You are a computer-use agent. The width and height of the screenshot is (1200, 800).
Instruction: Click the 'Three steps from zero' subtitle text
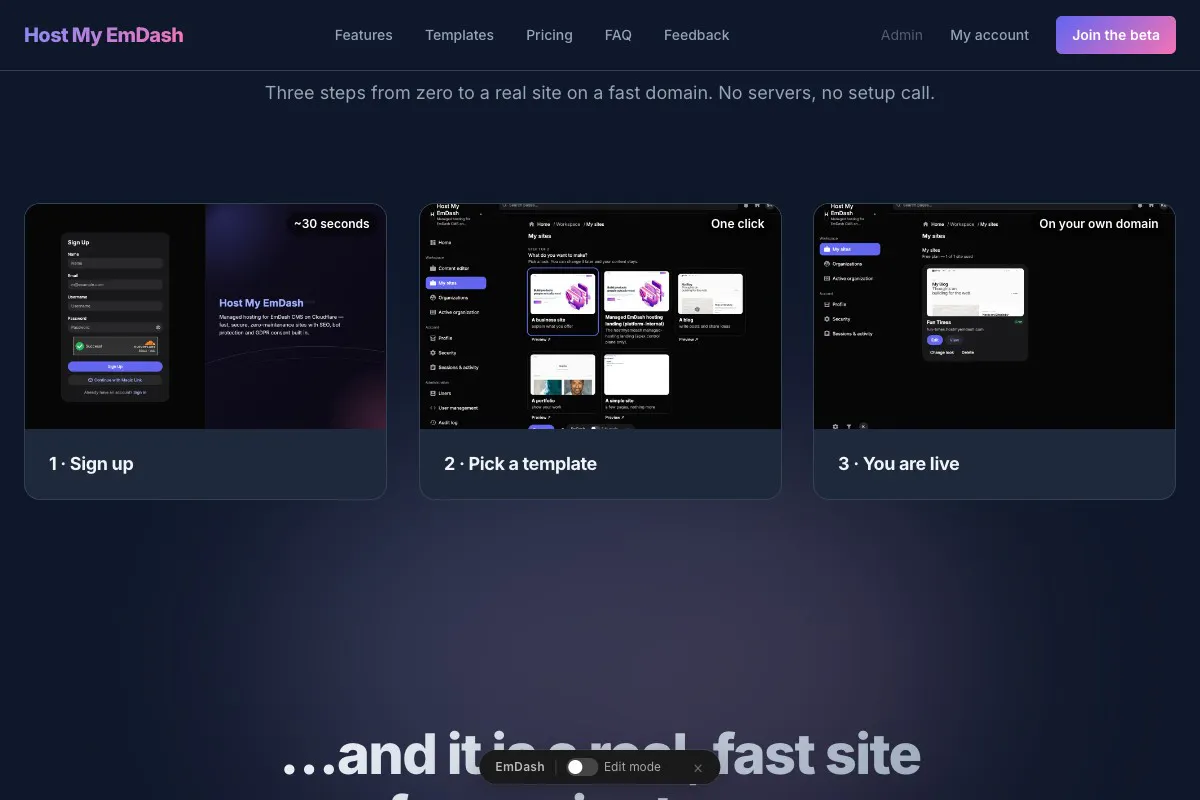point(600,93)
